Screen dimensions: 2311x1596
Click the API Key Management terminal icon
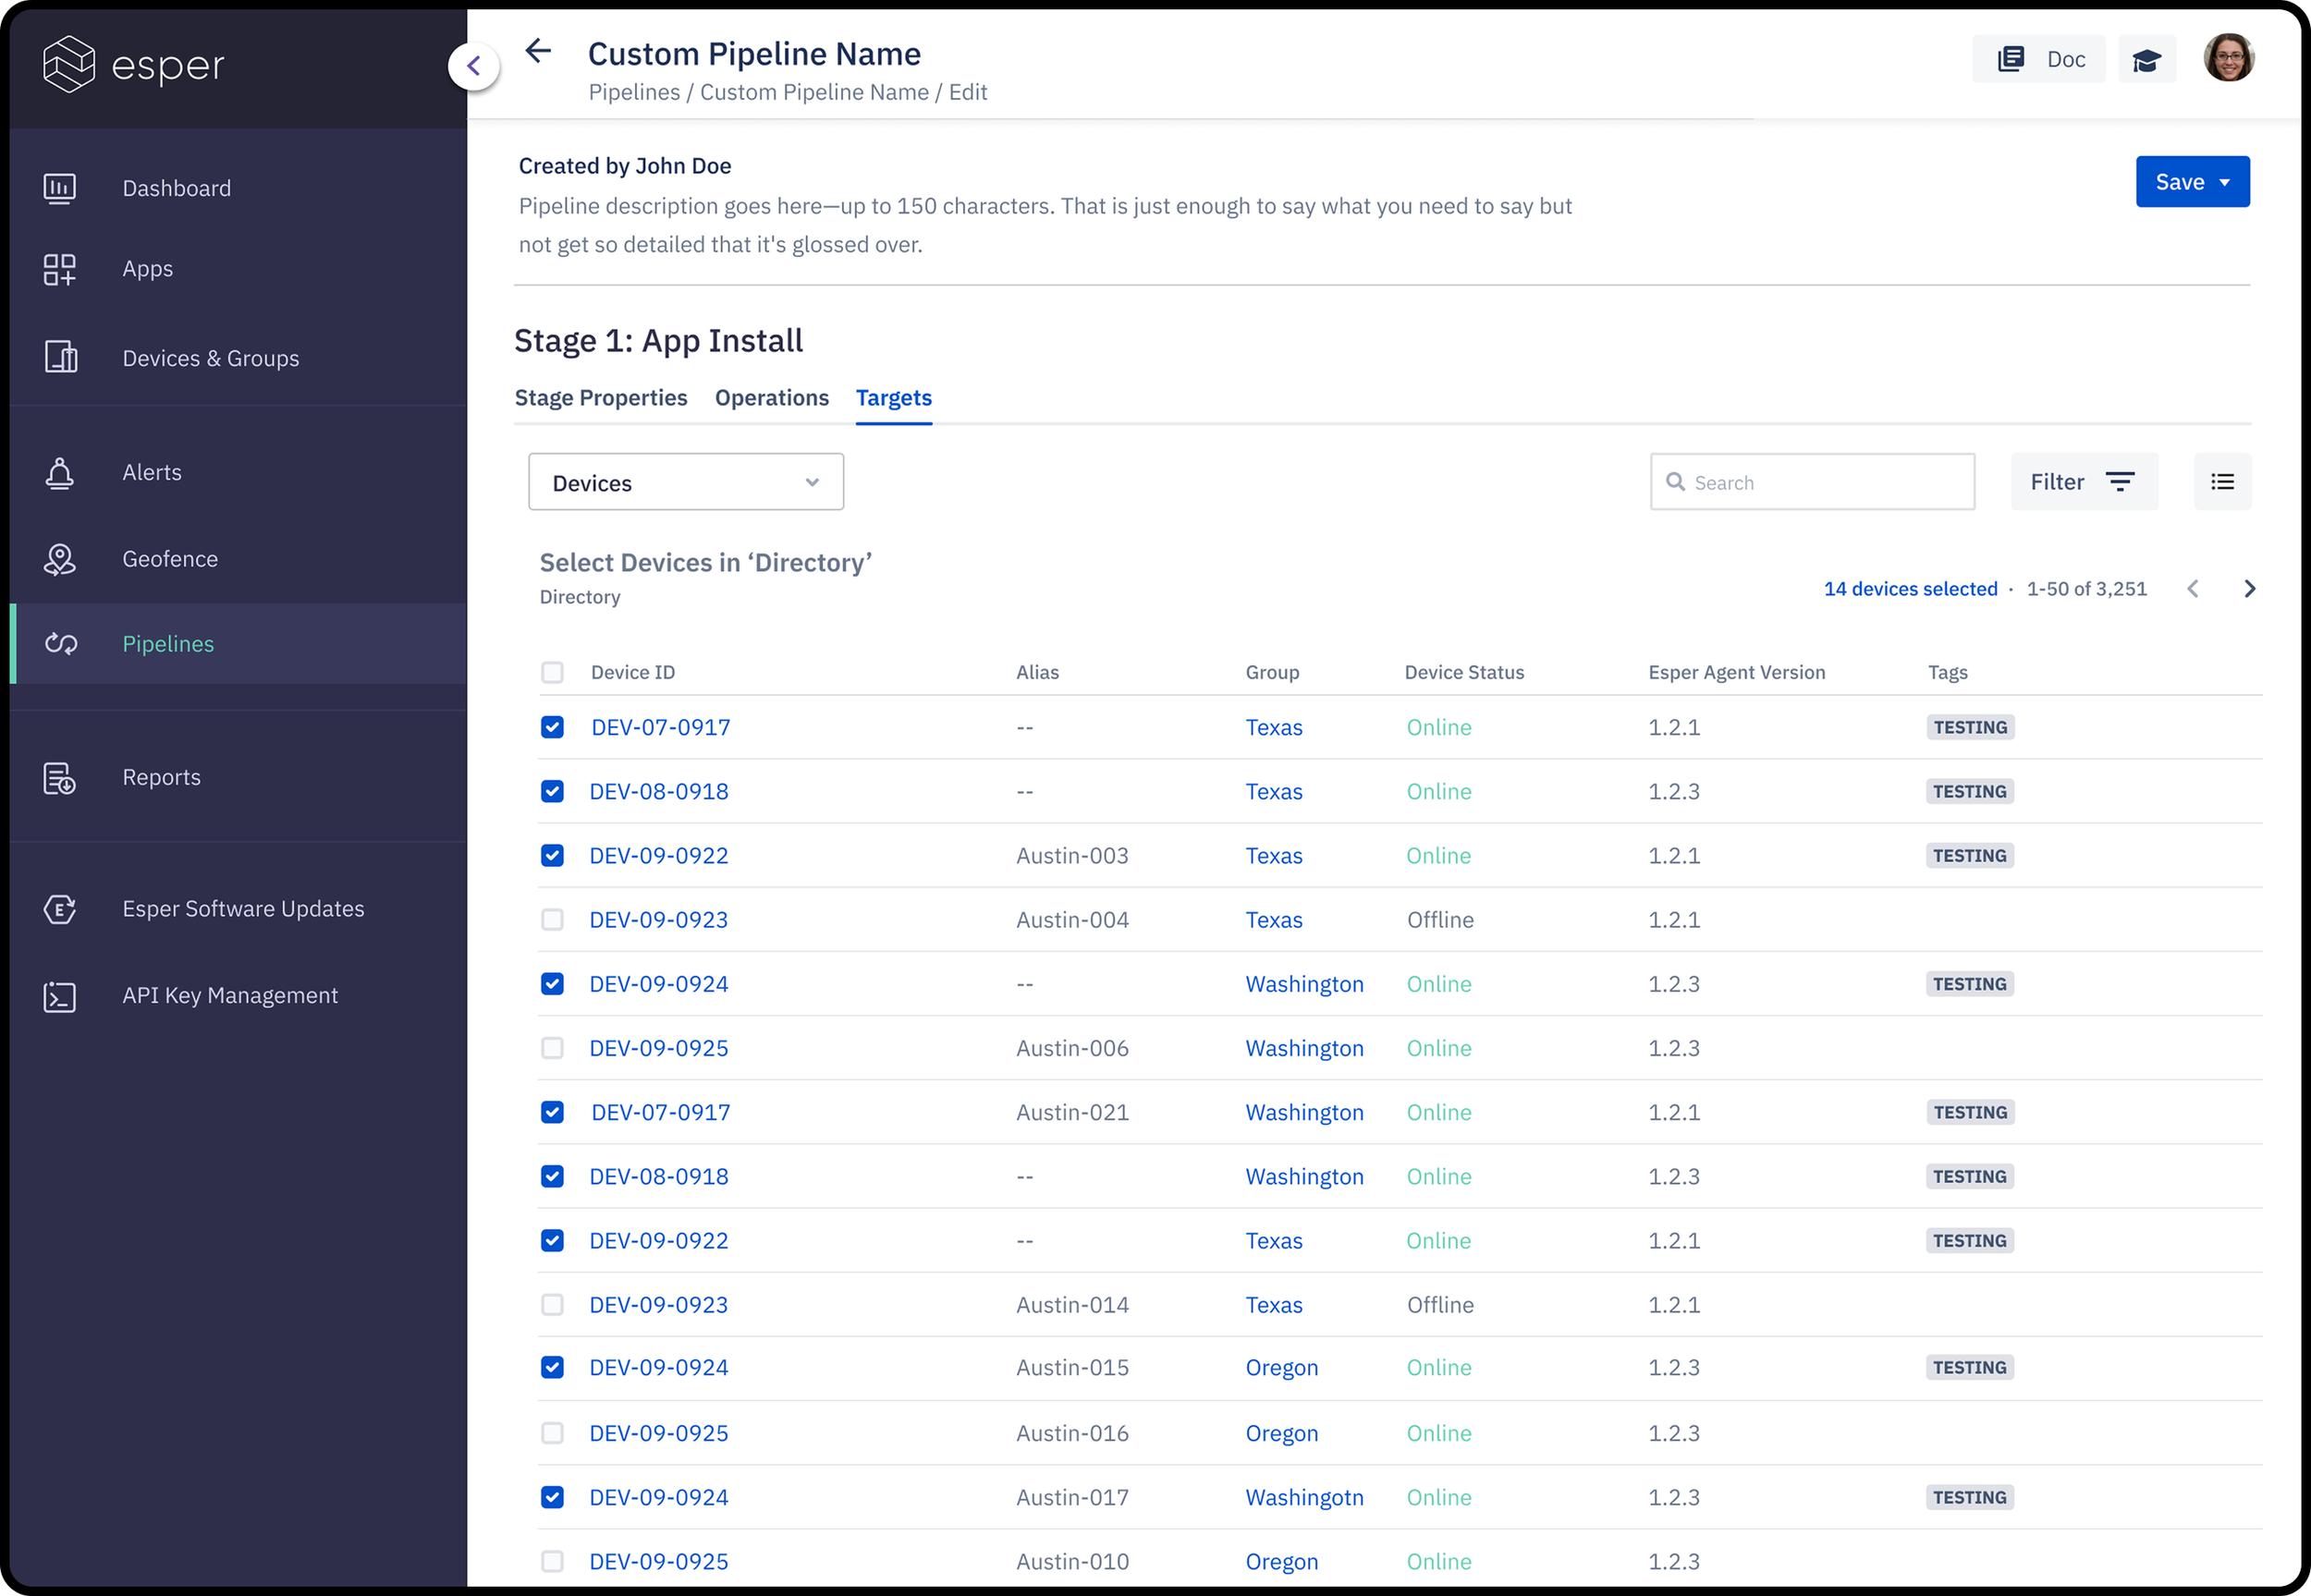point(59,996)
